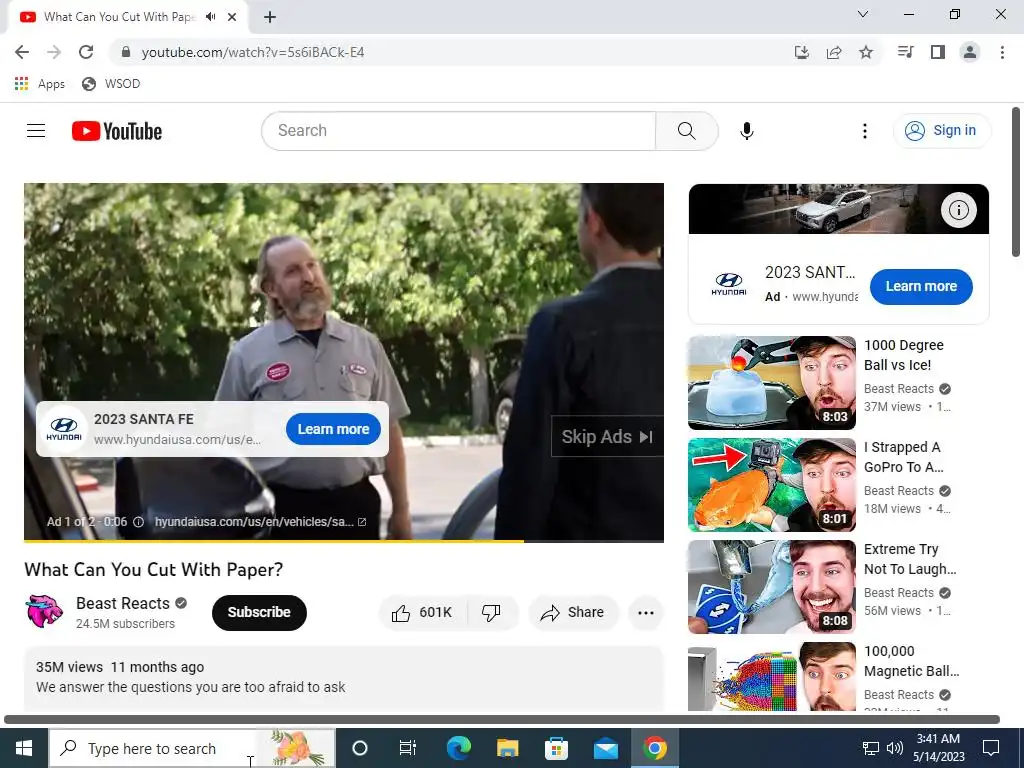Click the video title 'What Can You Cut With Paper?'
Viewport: 1024px width, 768px height.
pyautogui.click(x=153, y=569)
